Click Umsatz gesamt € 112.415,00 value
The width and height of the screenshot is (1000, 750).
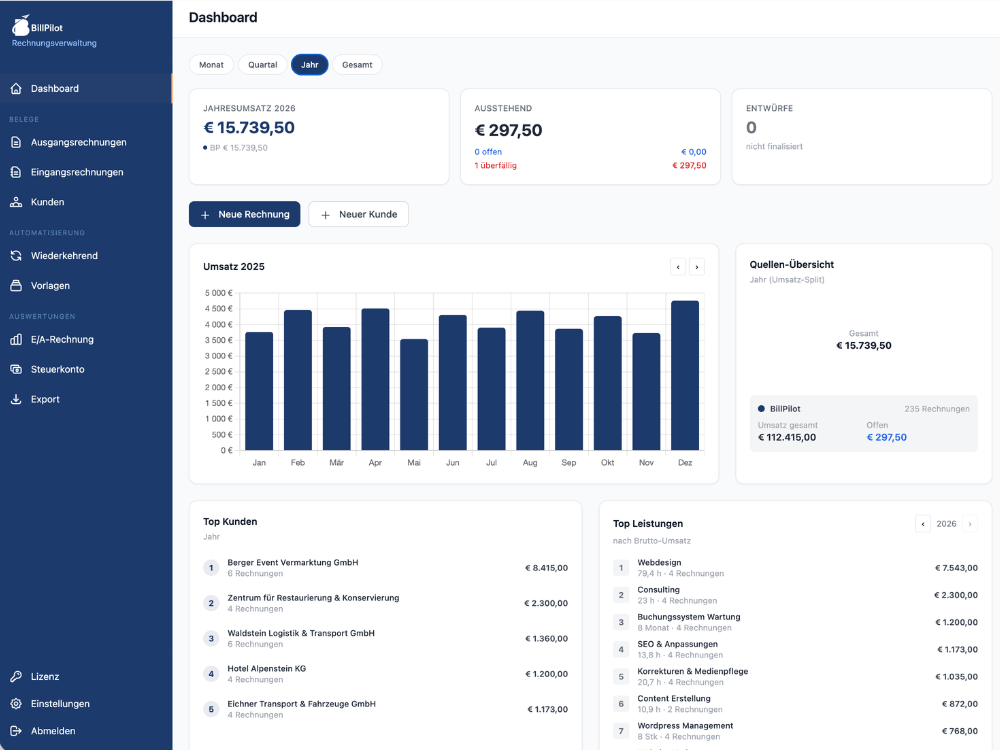pos(786,438)
